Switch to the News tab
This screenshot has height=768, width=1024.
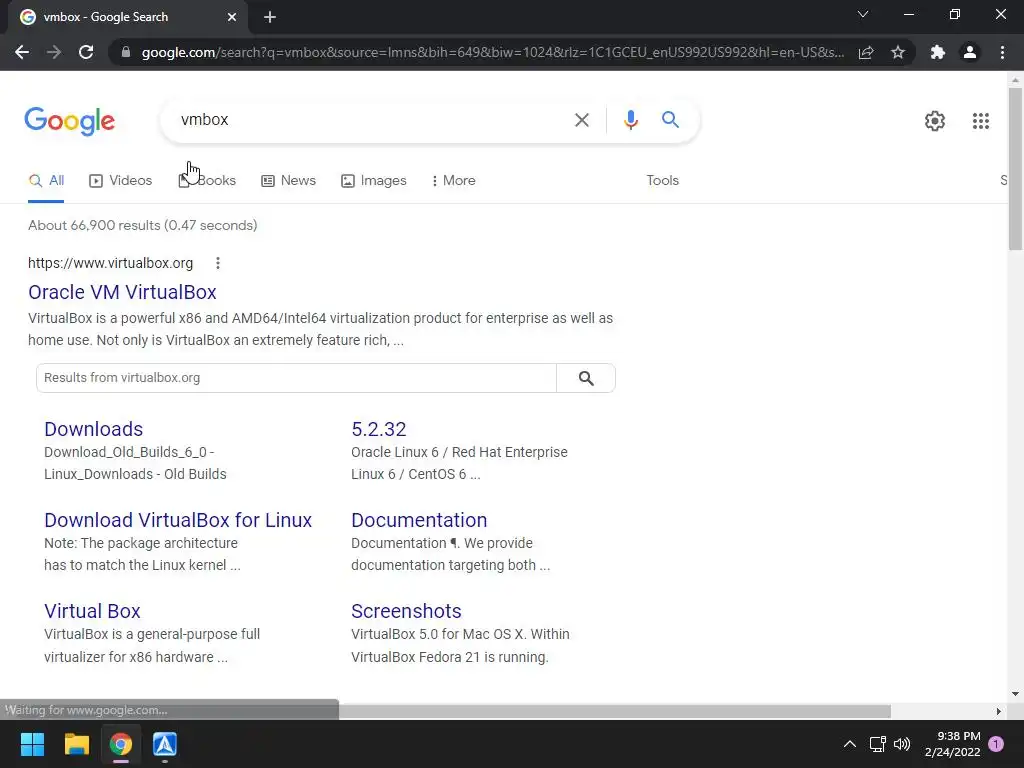click(x=288, y=181)
